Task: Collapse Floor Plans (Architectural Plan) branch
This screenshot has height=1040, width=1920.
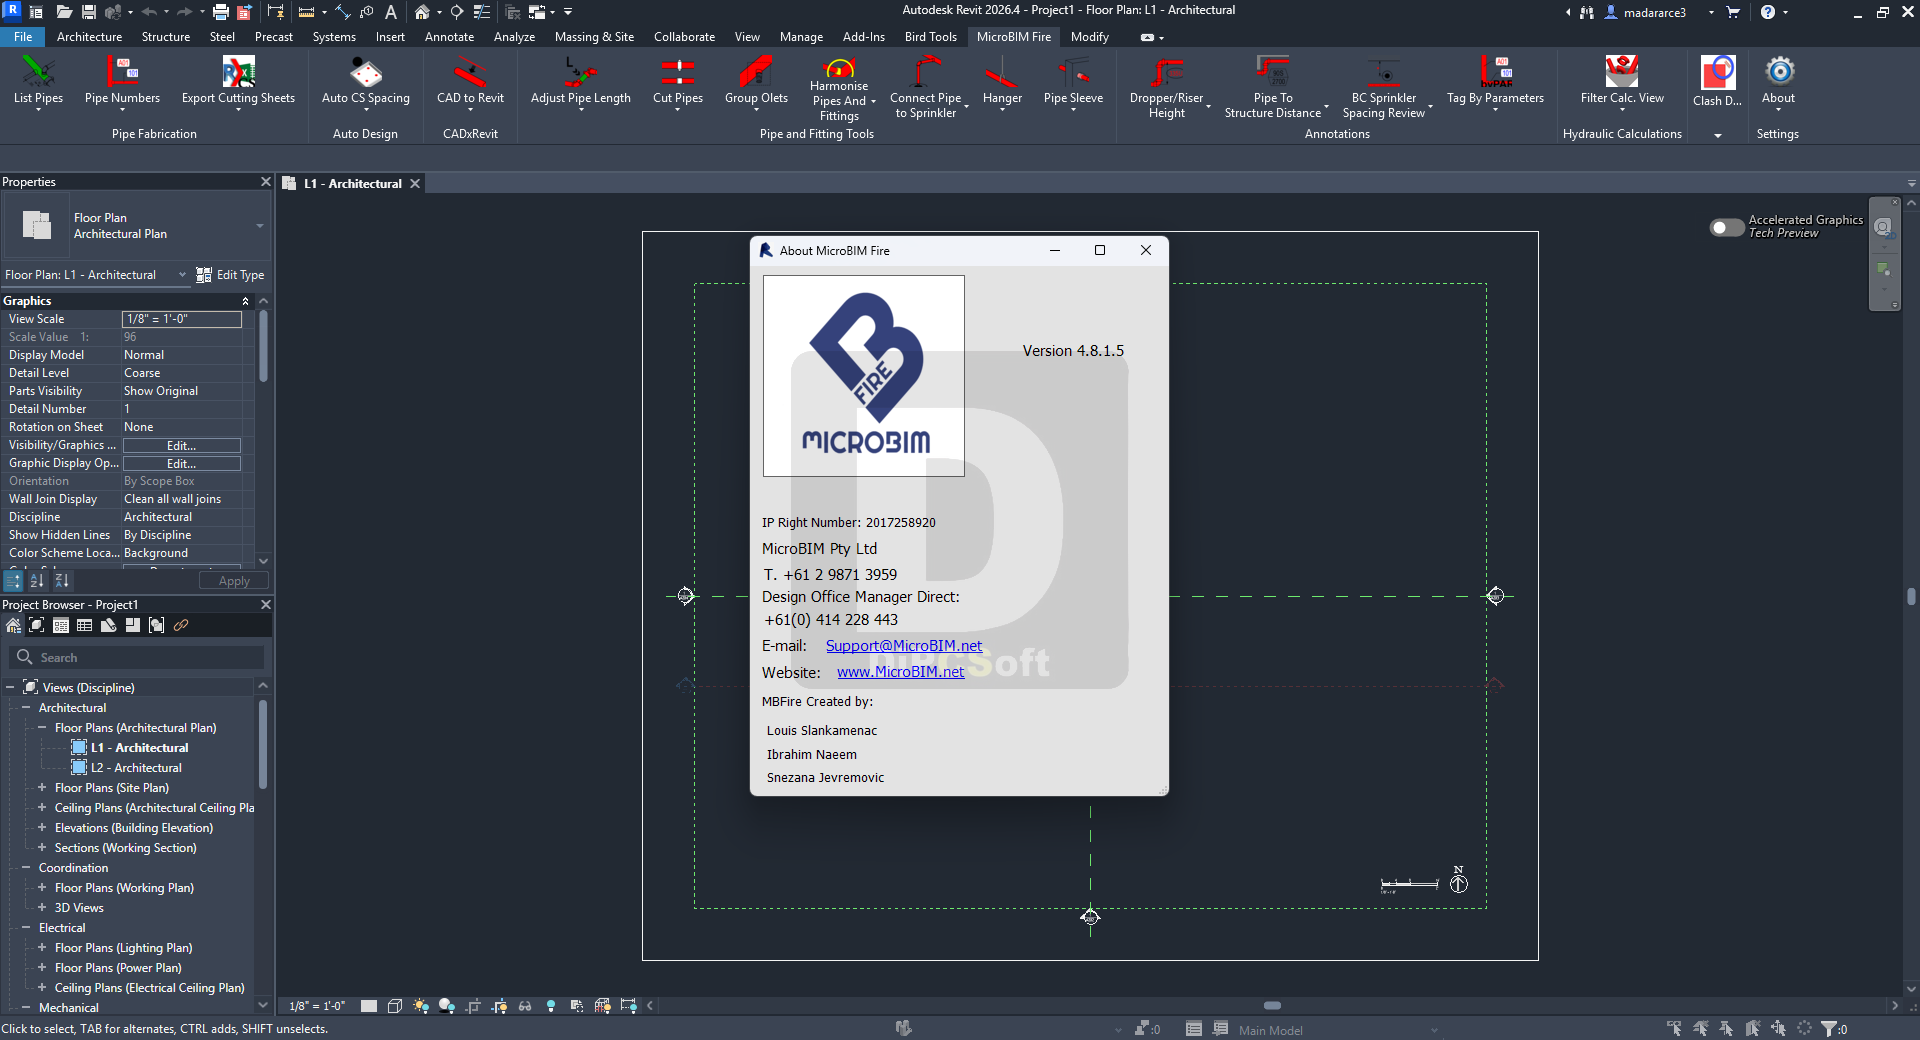Action: click(x=42, y=728)
